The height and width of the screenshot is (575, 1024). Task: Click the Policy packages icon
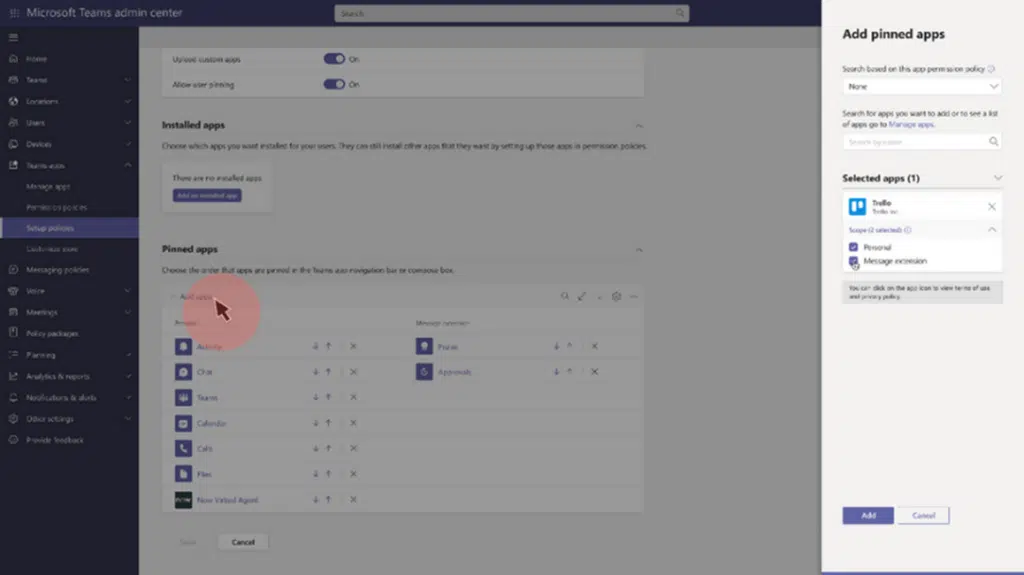13,333
